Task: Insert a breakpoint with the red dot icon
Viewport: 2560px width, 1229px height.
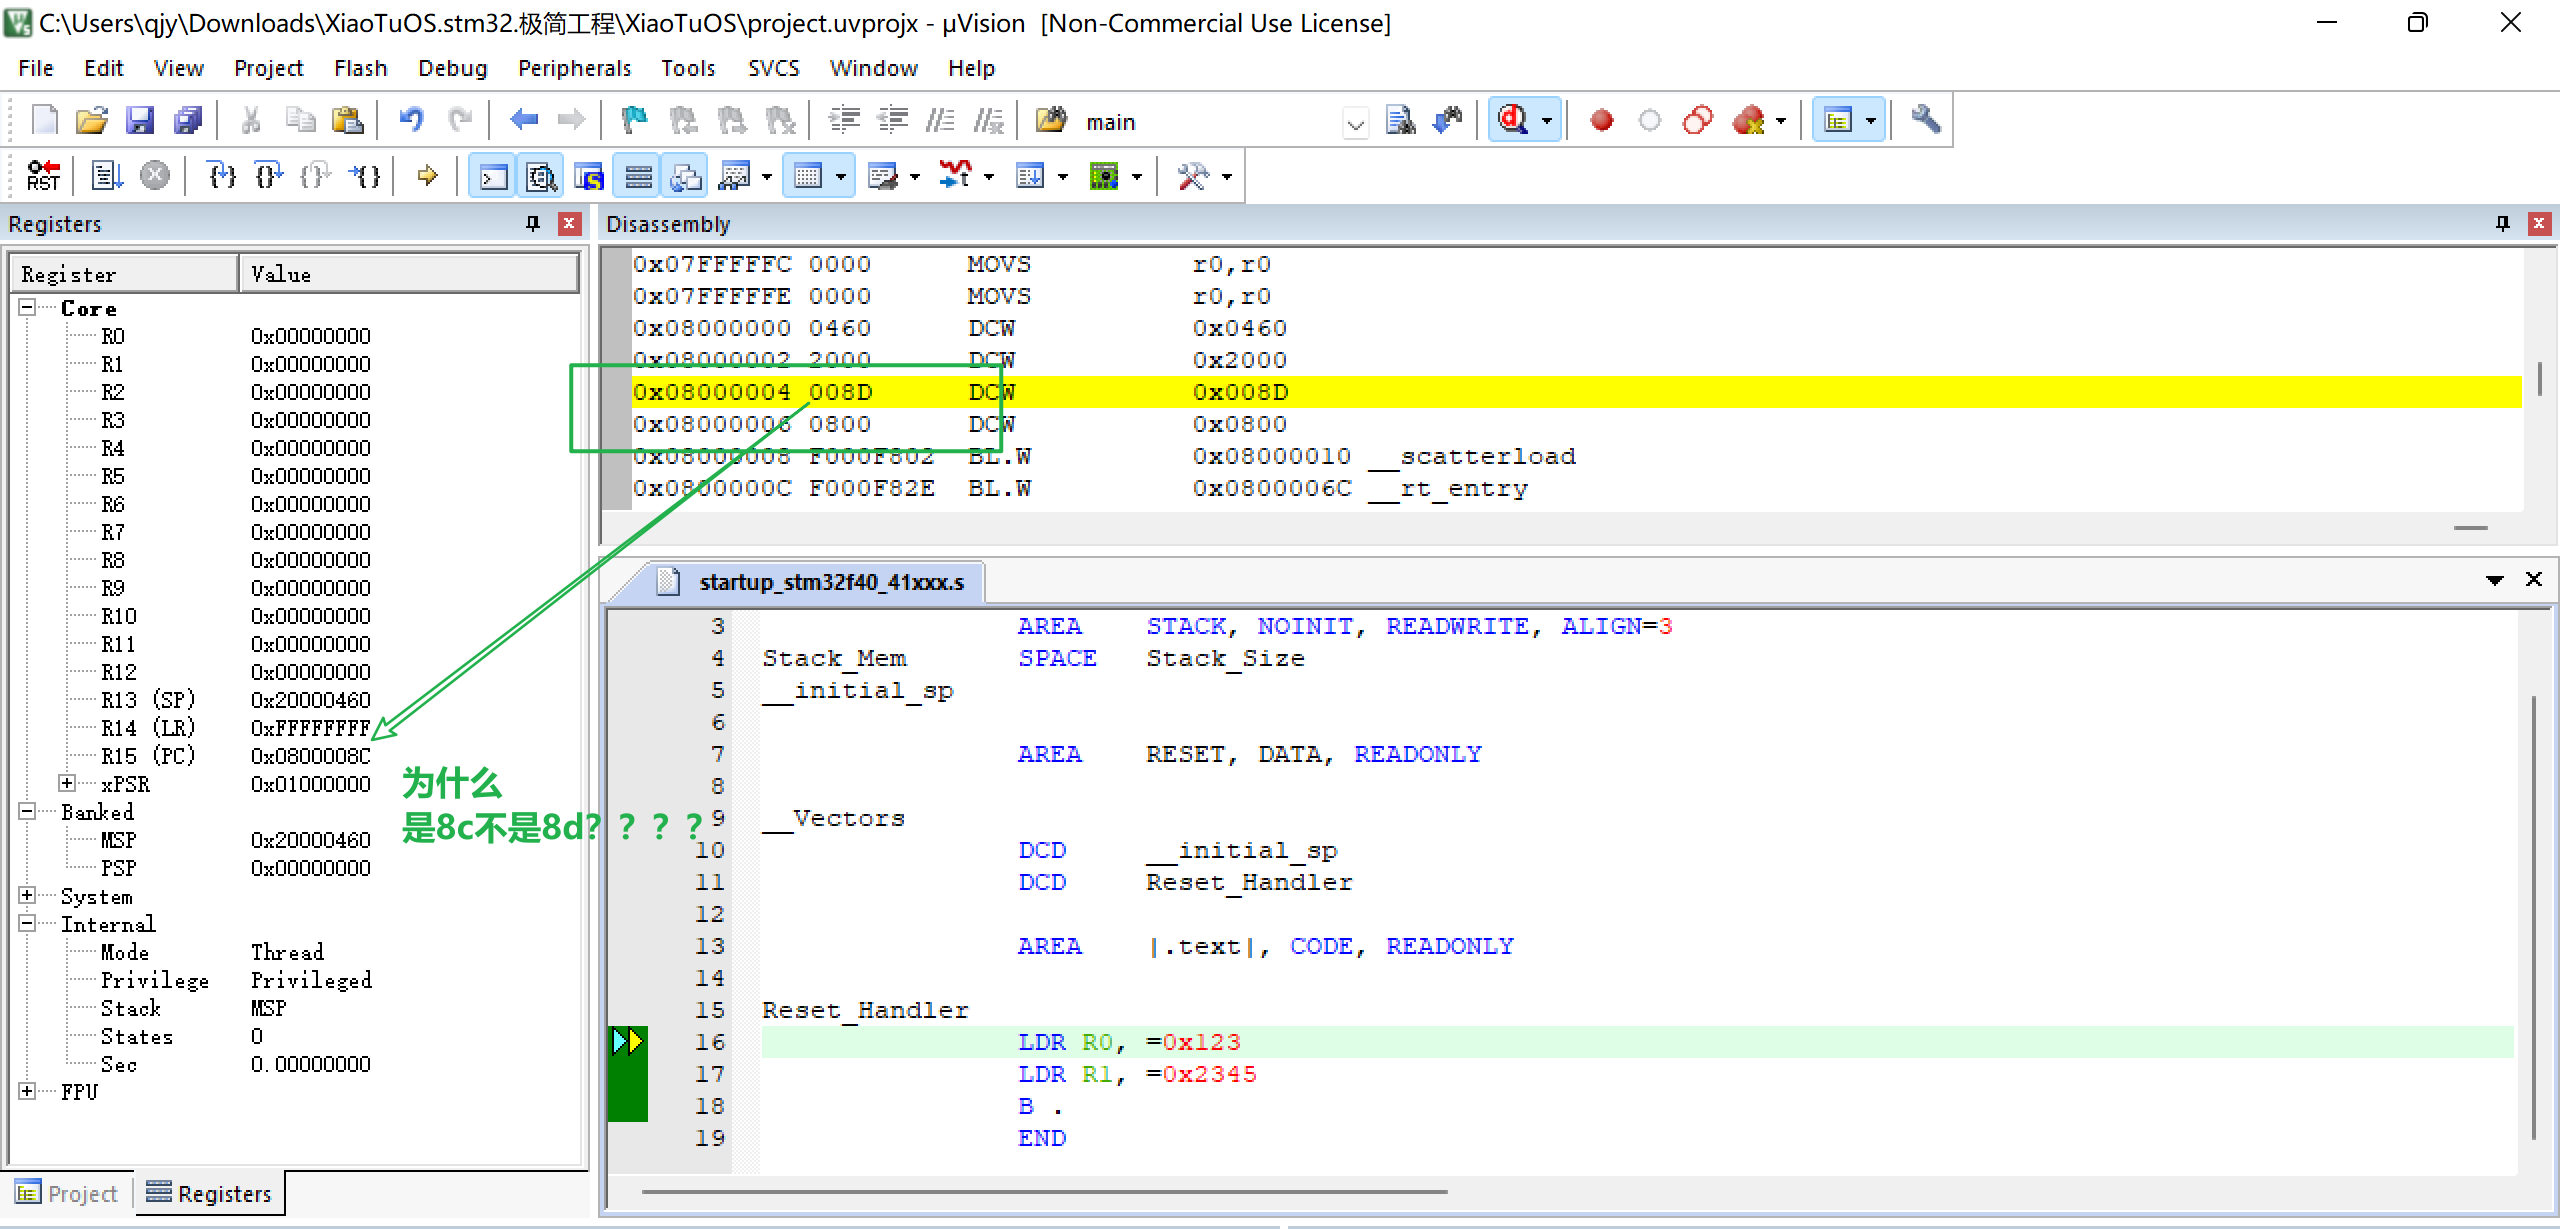Action: (x=1602, y=121)
